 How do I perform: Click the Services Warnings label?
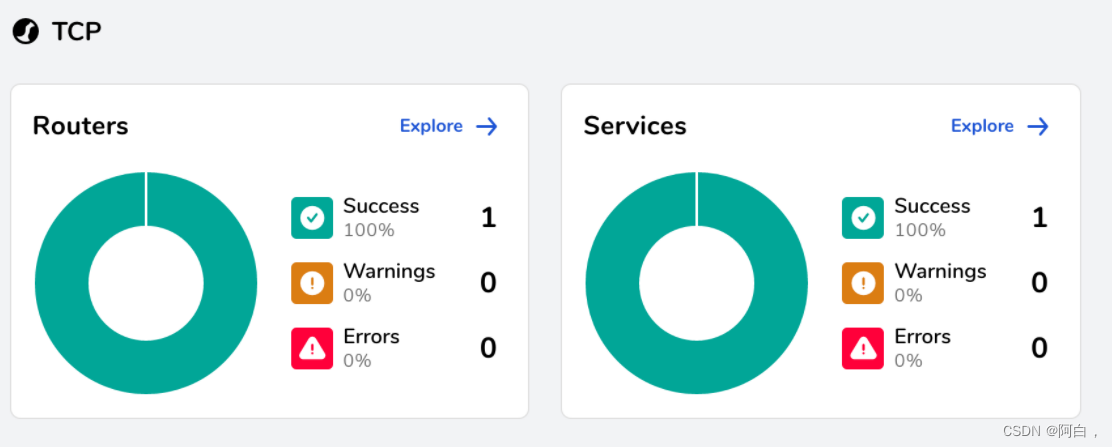click(940, 271)
